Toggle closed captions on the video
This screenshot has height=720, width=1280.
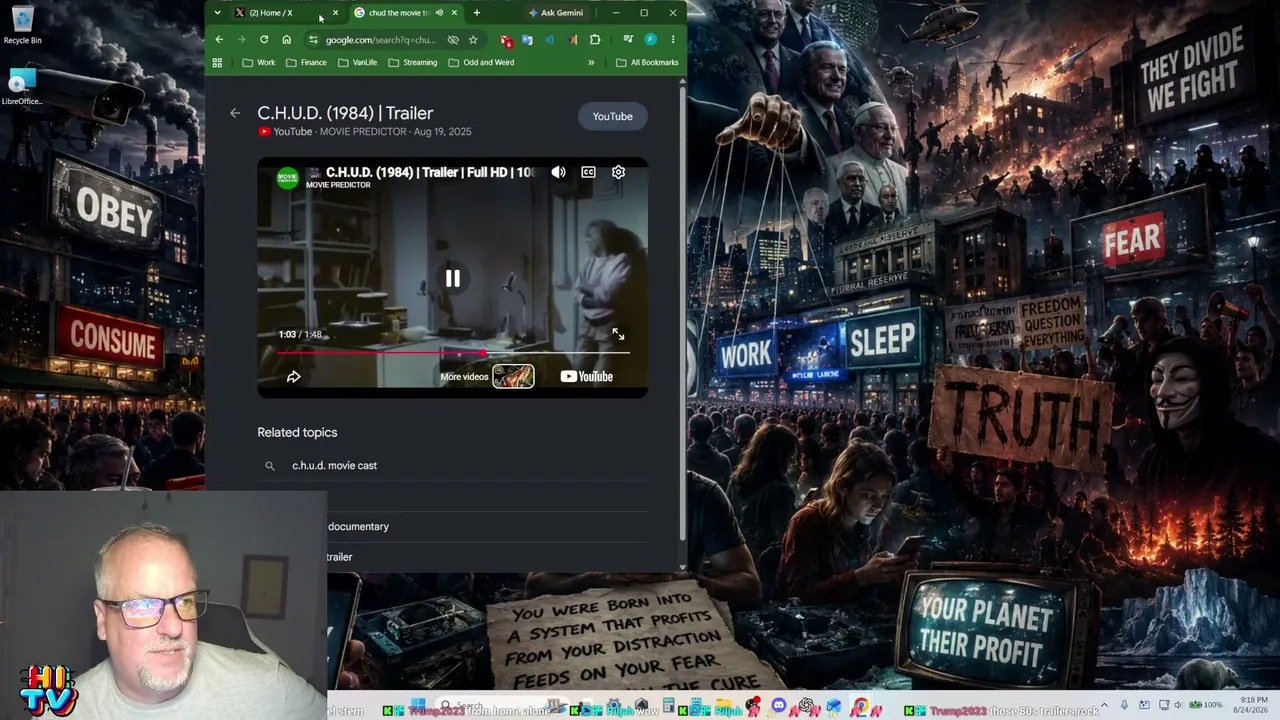click(x=588, y=172)
